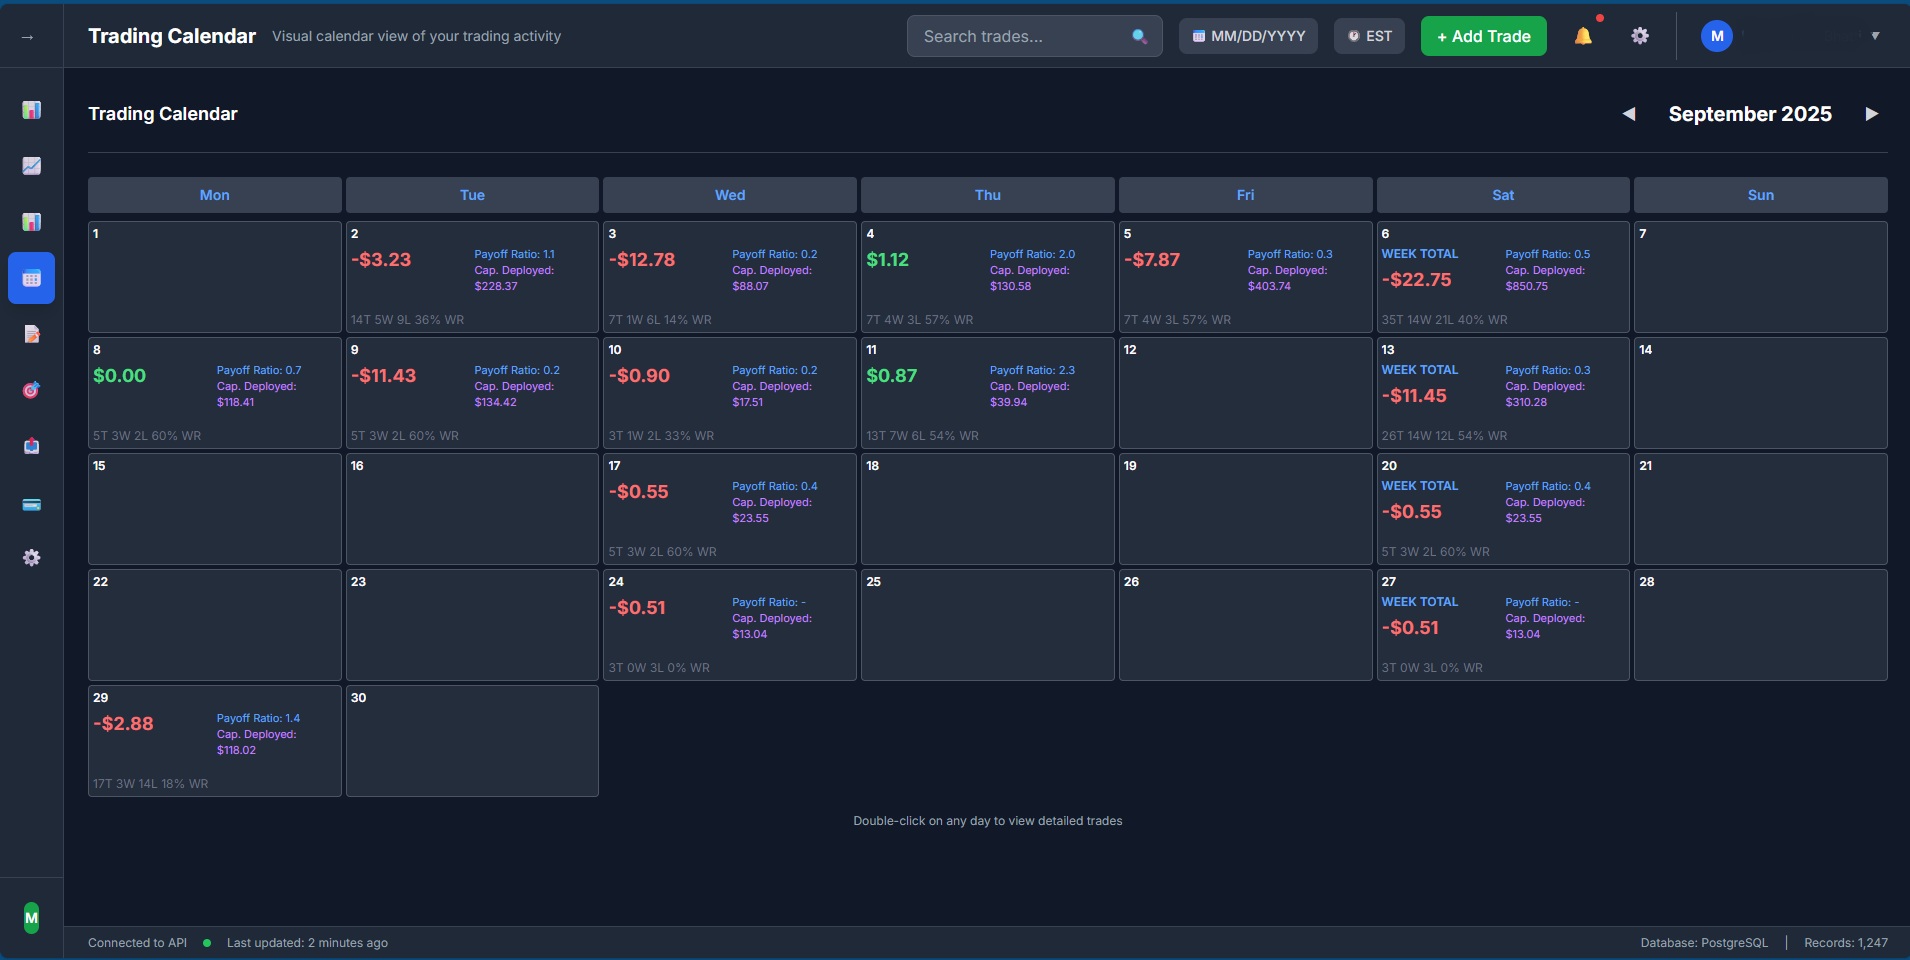Select the goals target icon in sidebar
The image size is (1910, 960).
(31, 390)
